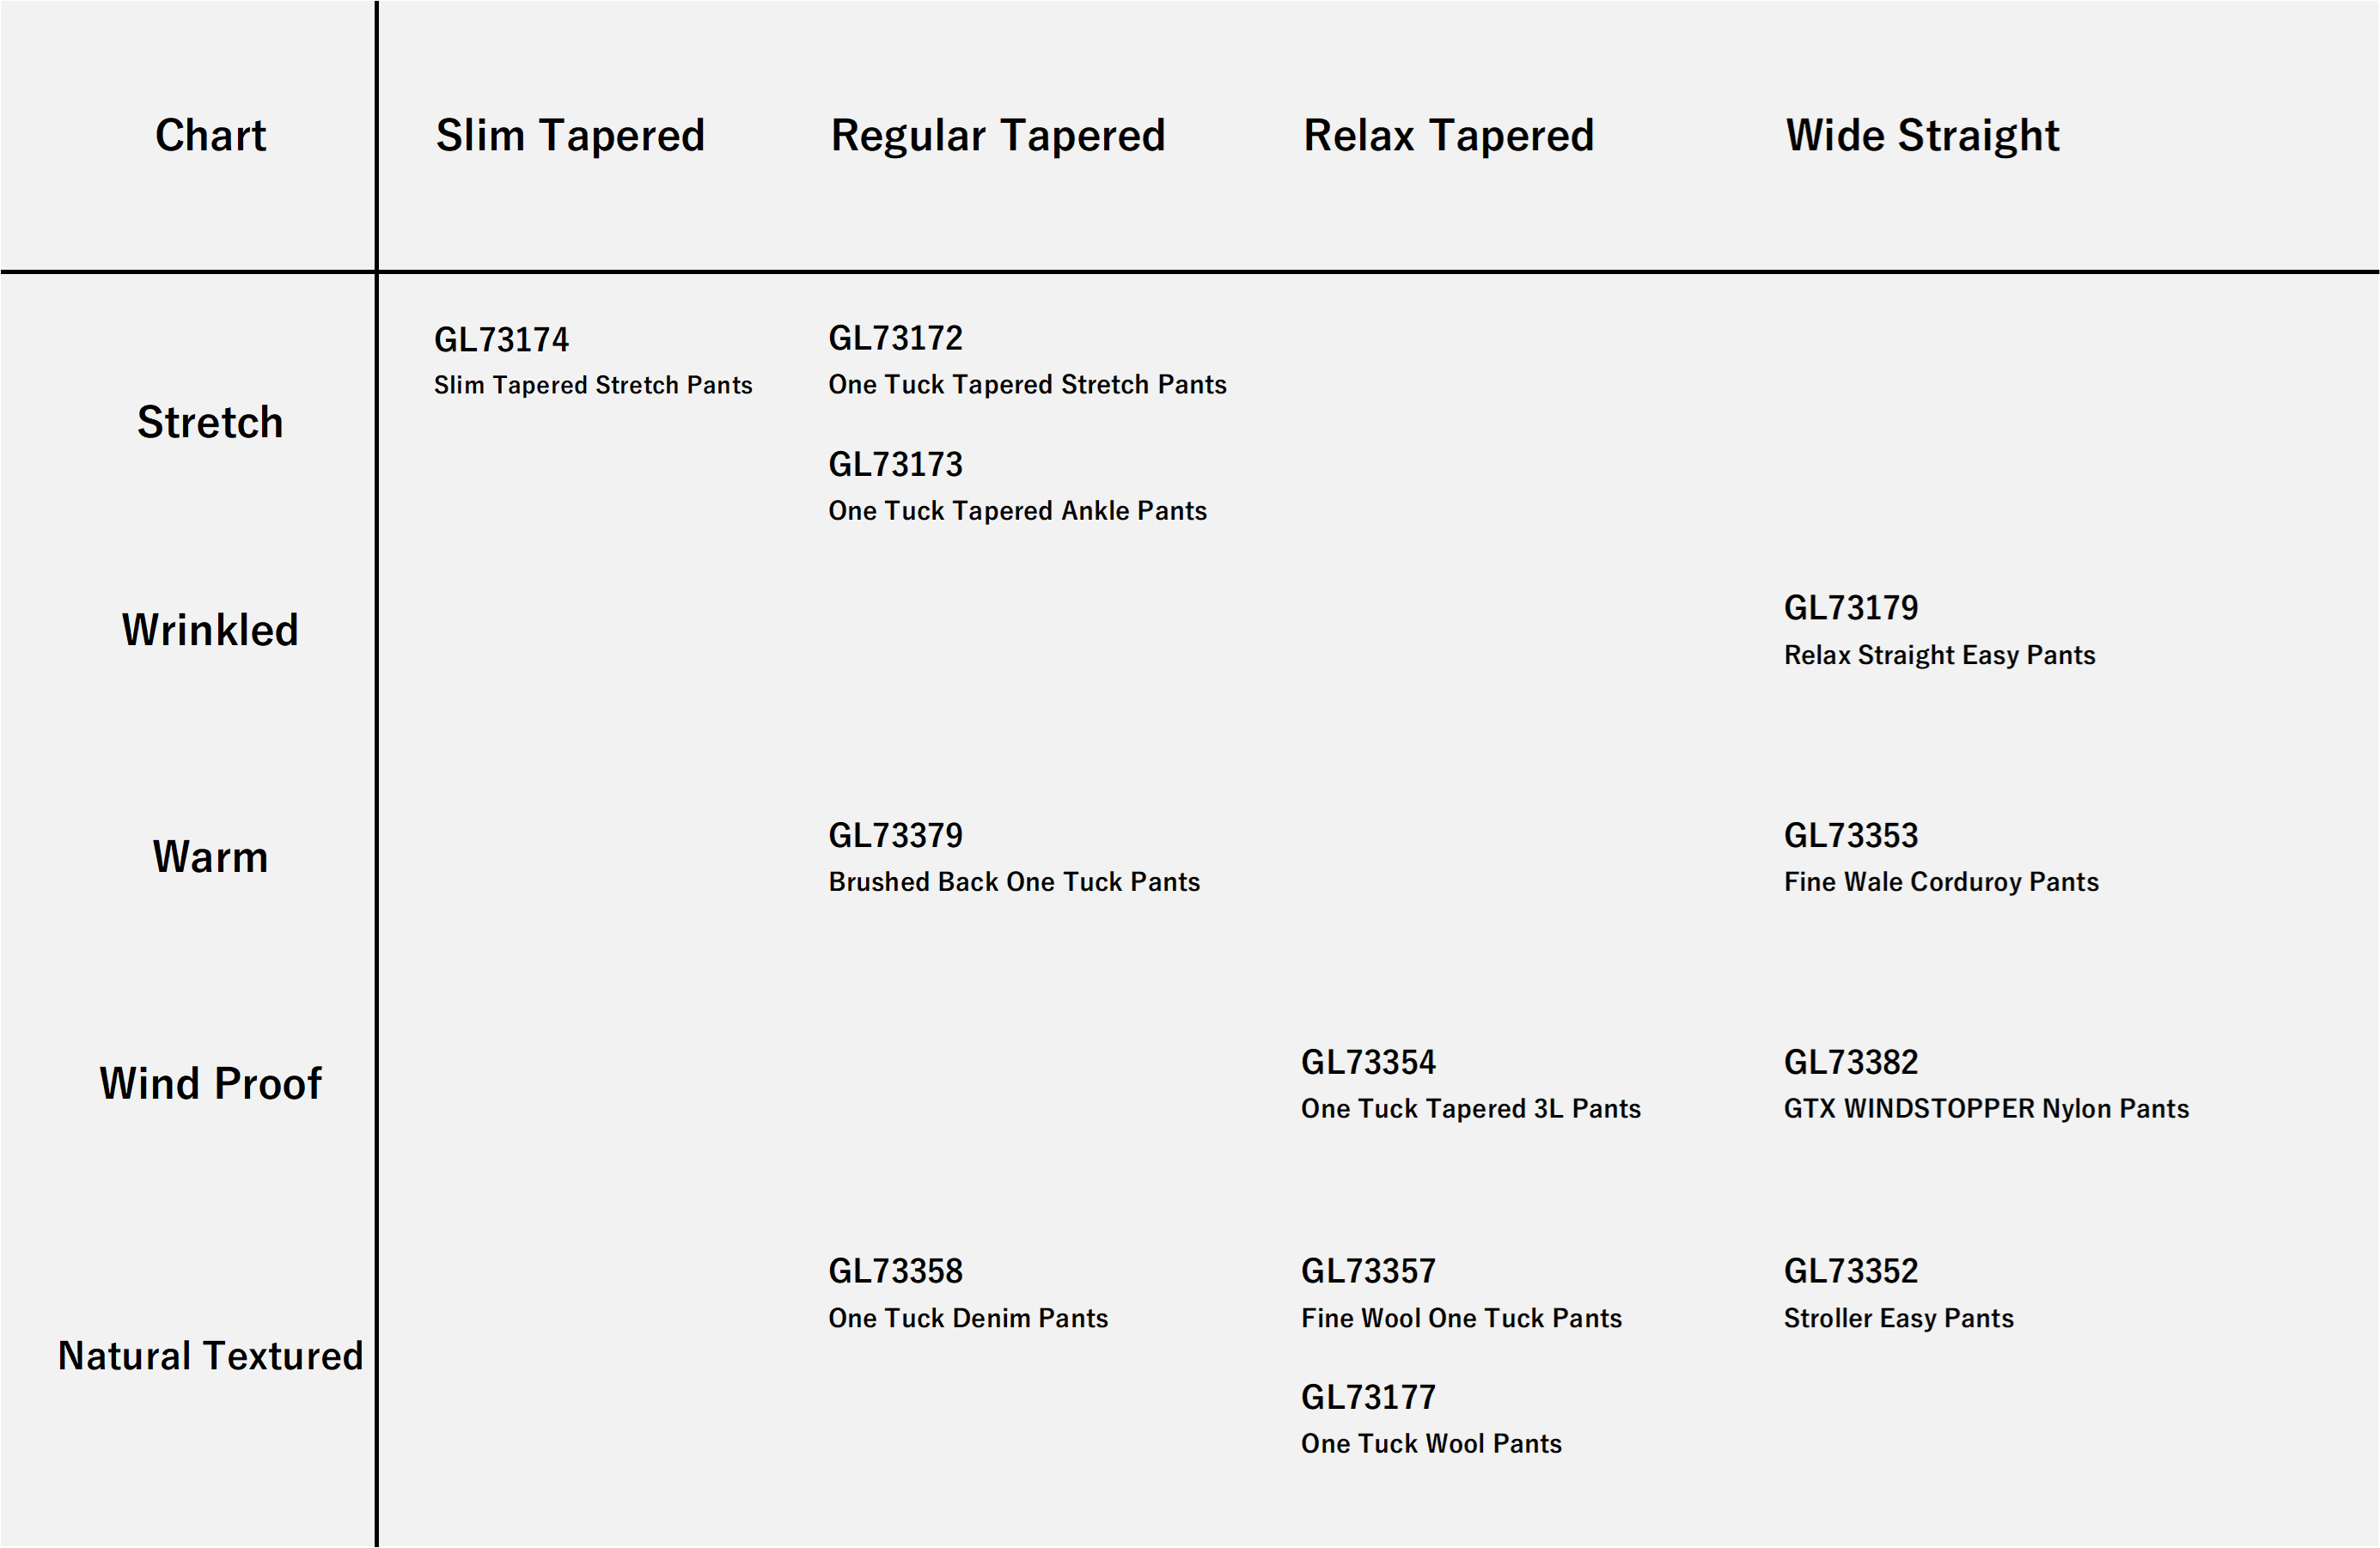2380x1548 pixels.
Task: Open GL73174 Slim Tapered Stretch Pants
Action: (593, 361)
